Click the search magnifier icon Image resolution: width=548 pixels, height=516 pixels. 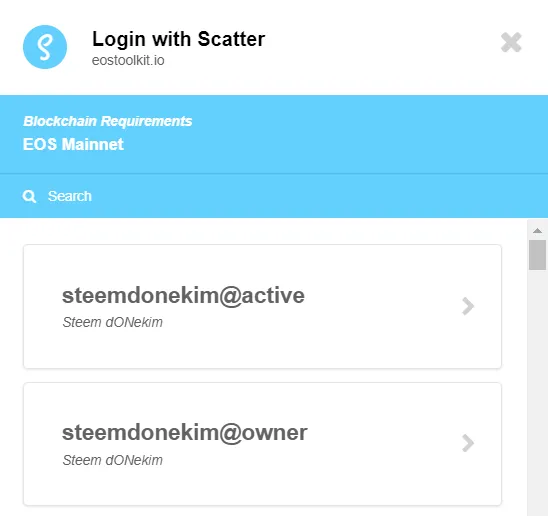[x=29, y=196]
